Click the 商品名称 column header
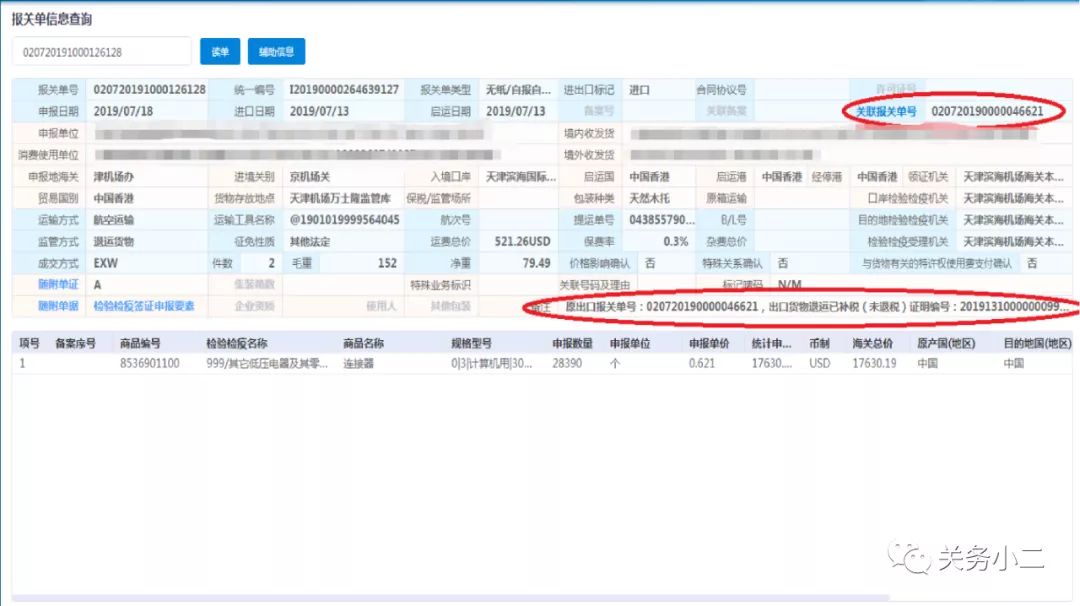This screenshot has height=606, width=1080. point(363,343)
